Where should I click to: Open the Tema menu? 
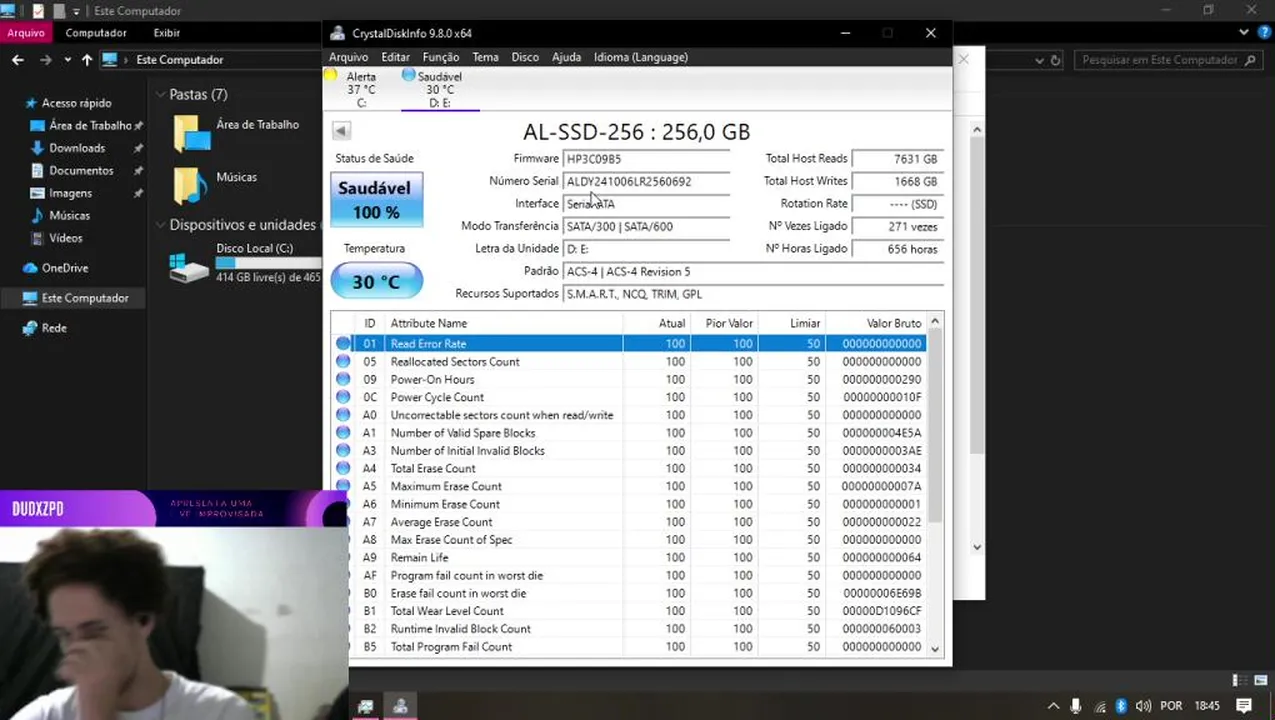pyautogui.click(x=485, y=57)
